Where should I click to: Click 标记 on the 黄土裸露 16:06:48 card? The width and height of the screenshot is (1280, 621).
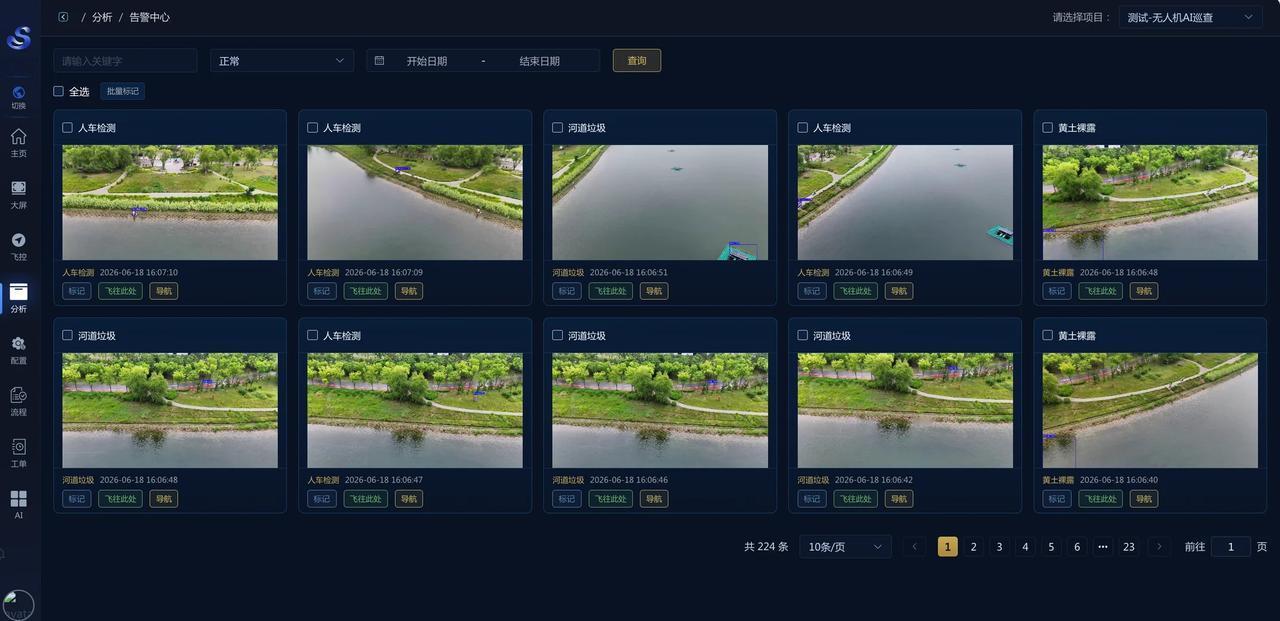coord(1056,291)
